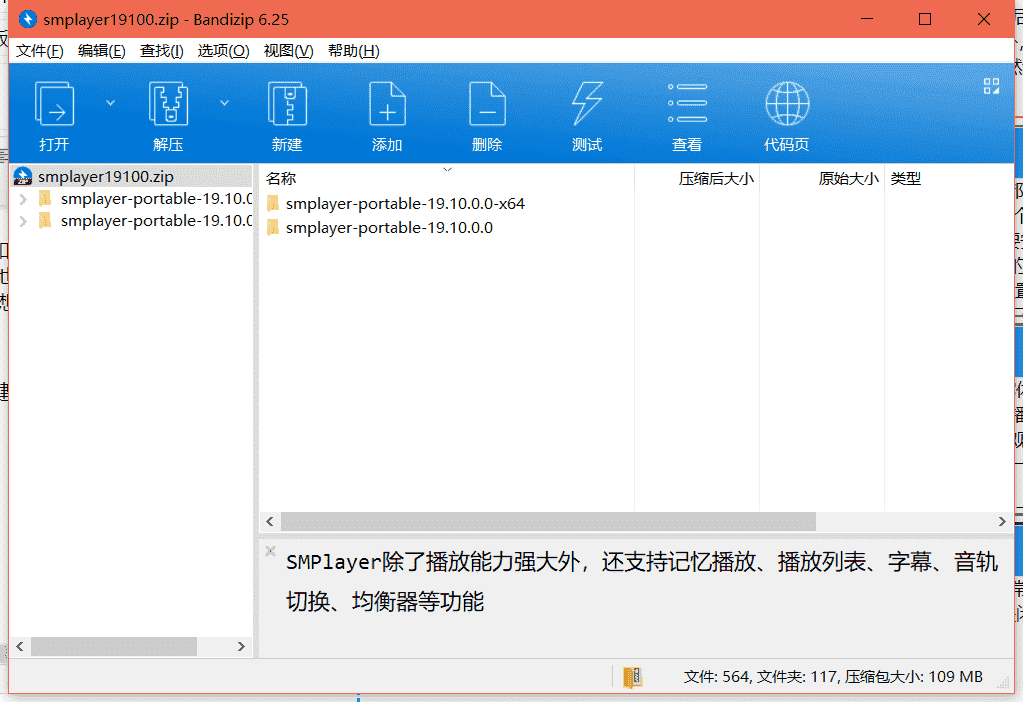The height and width of the screenshot is (702, 1023).
Task: Open the 选项(O) menu
Action: [x=223, y=51]
